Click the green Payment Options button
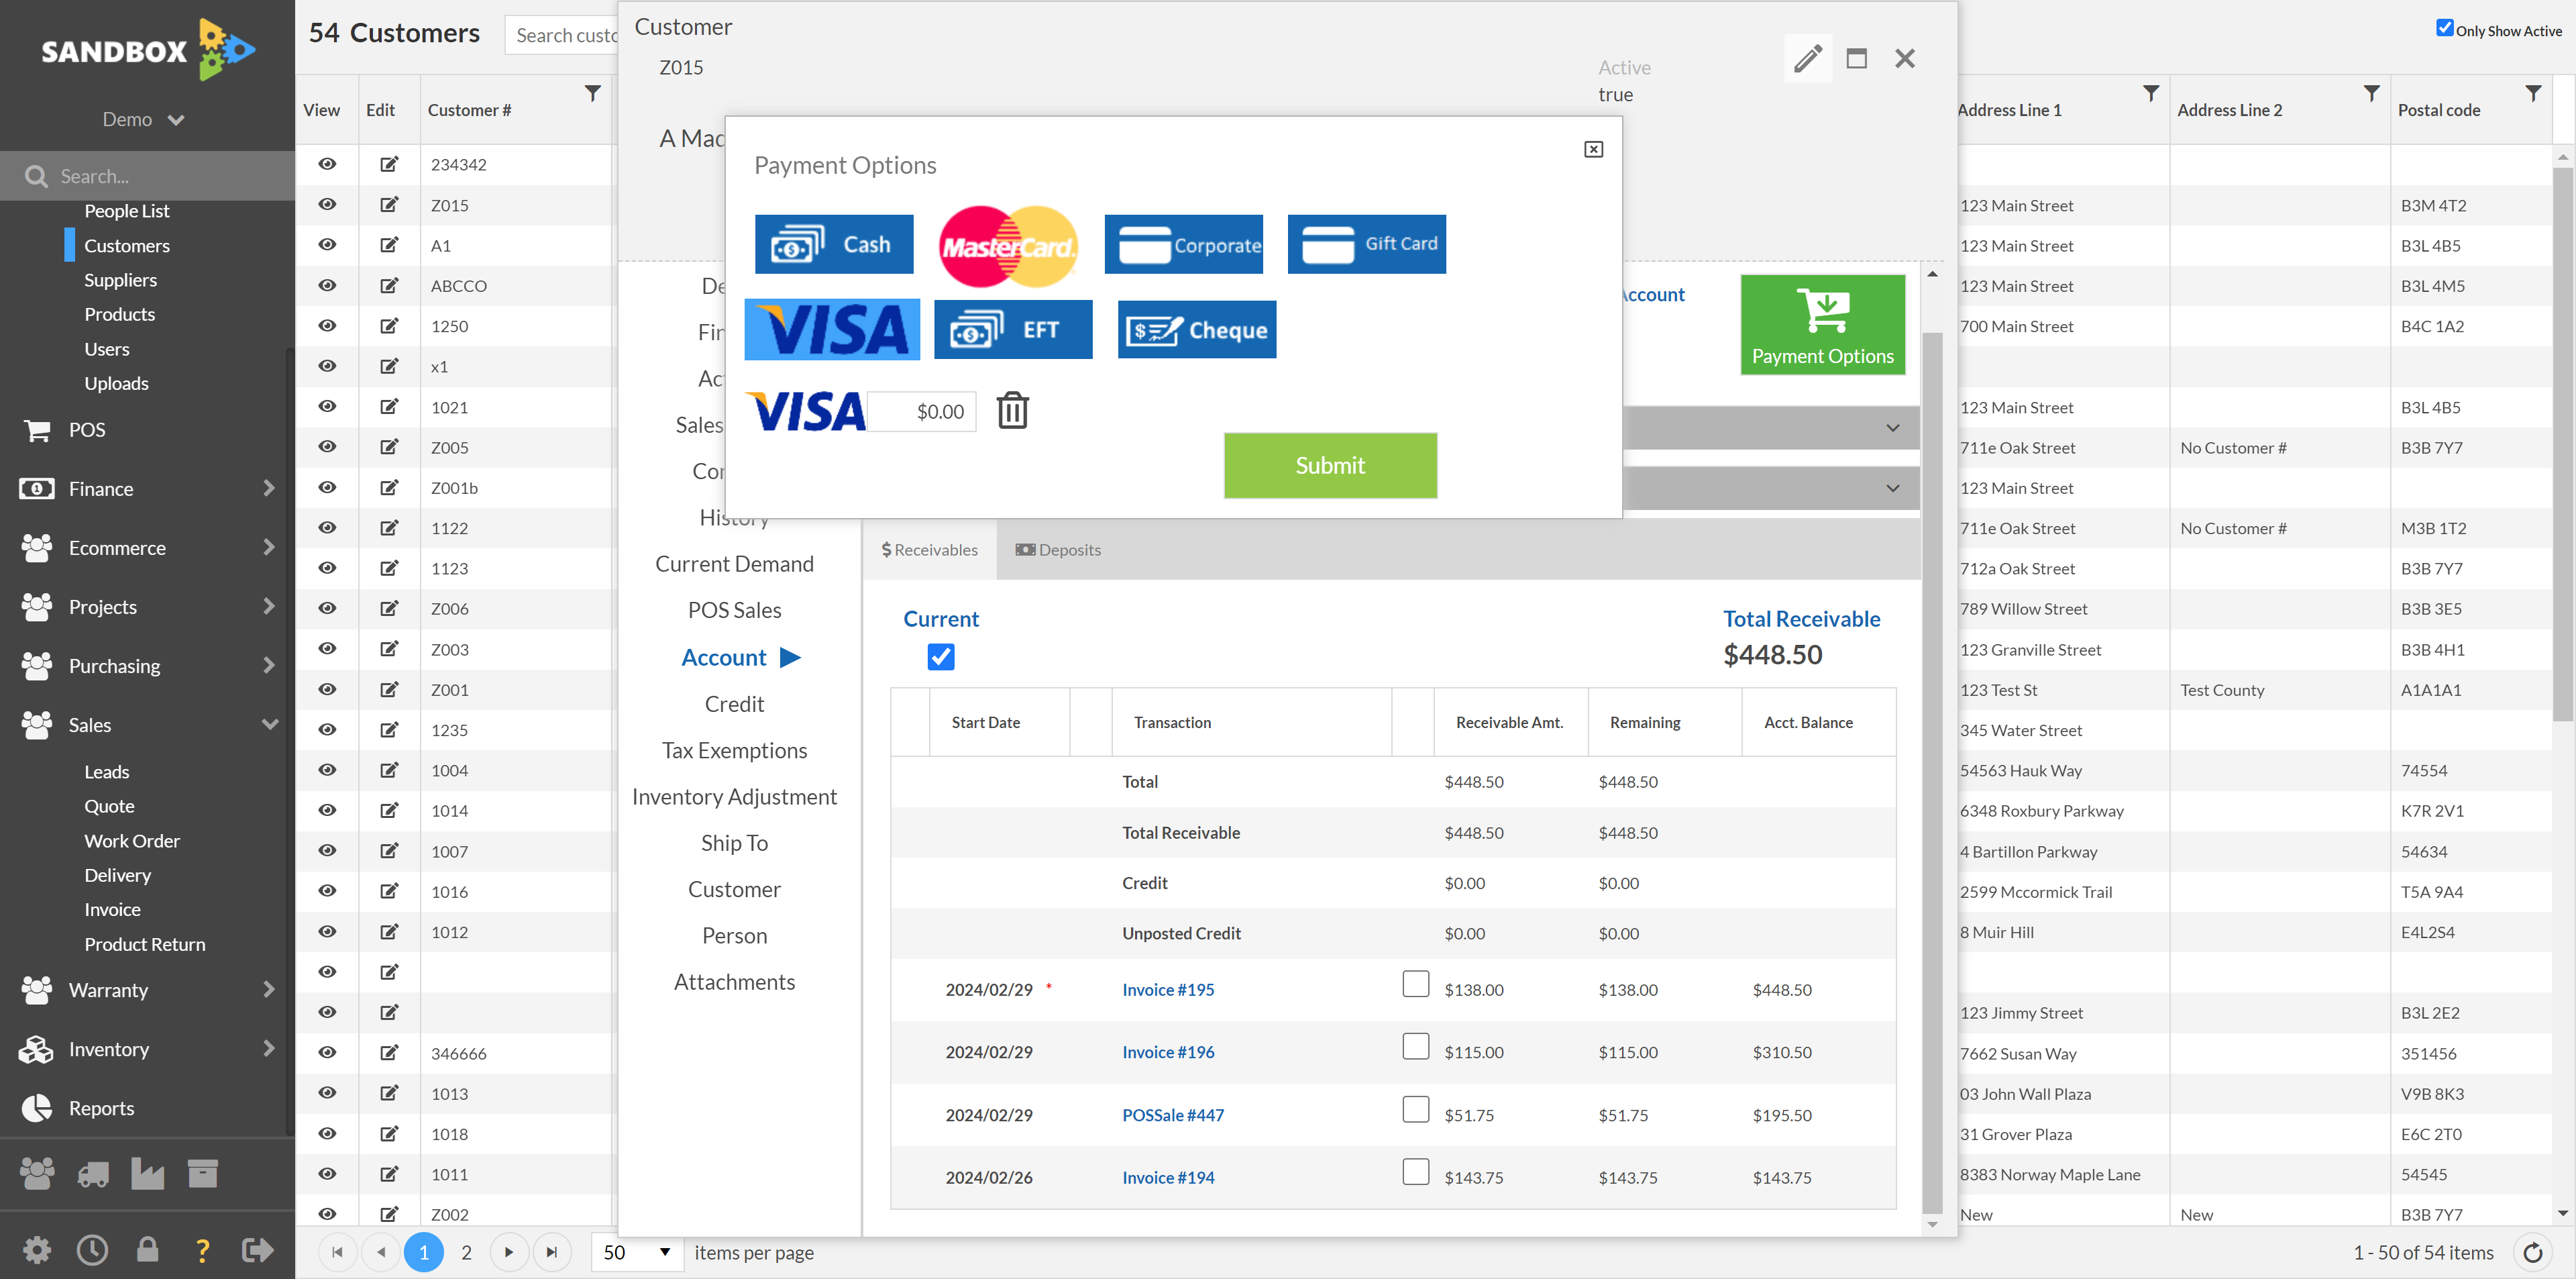 1822,324
